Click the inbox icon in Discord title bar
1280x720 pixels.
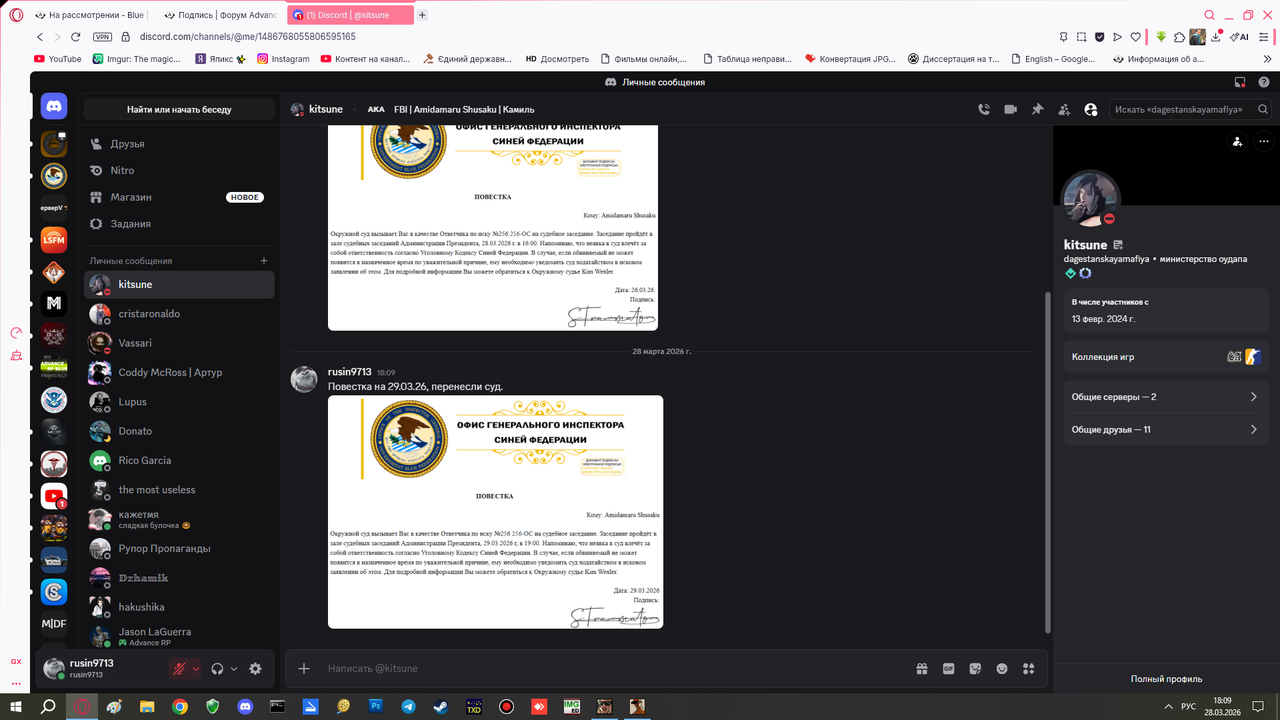point(1240,82)
